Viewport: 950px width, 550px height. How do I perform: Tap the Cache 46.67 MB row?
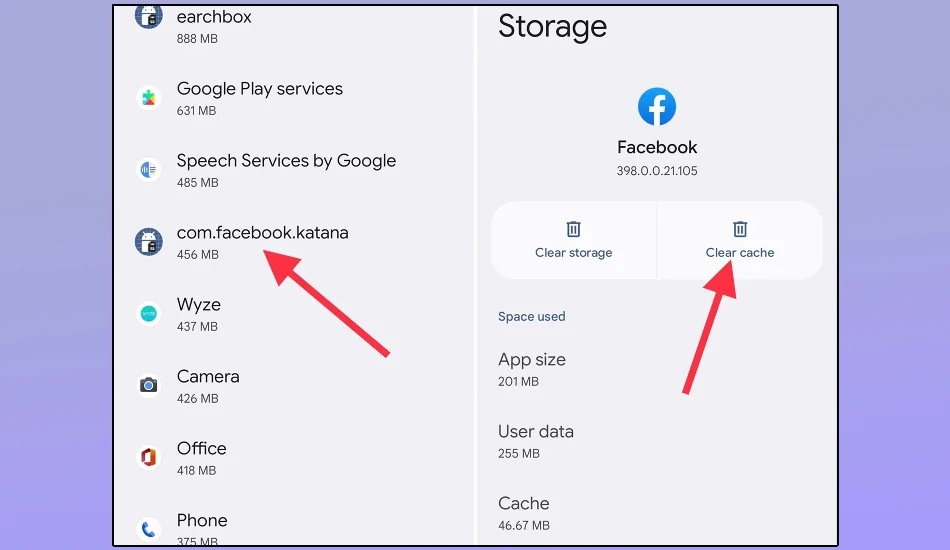(x=657, y=513)
